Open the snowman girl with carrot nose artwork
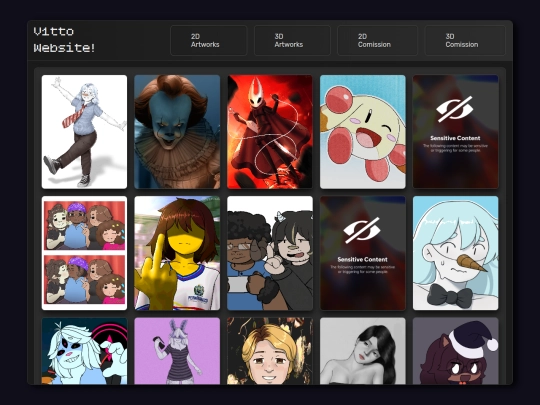This screenshot has width=540, height=405. [456, 253]
